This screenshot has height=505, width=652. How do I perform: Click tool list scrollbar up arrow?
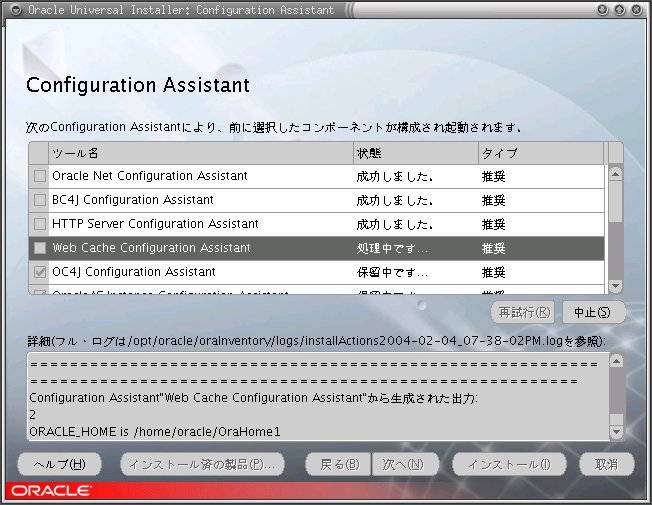[615, 173]
